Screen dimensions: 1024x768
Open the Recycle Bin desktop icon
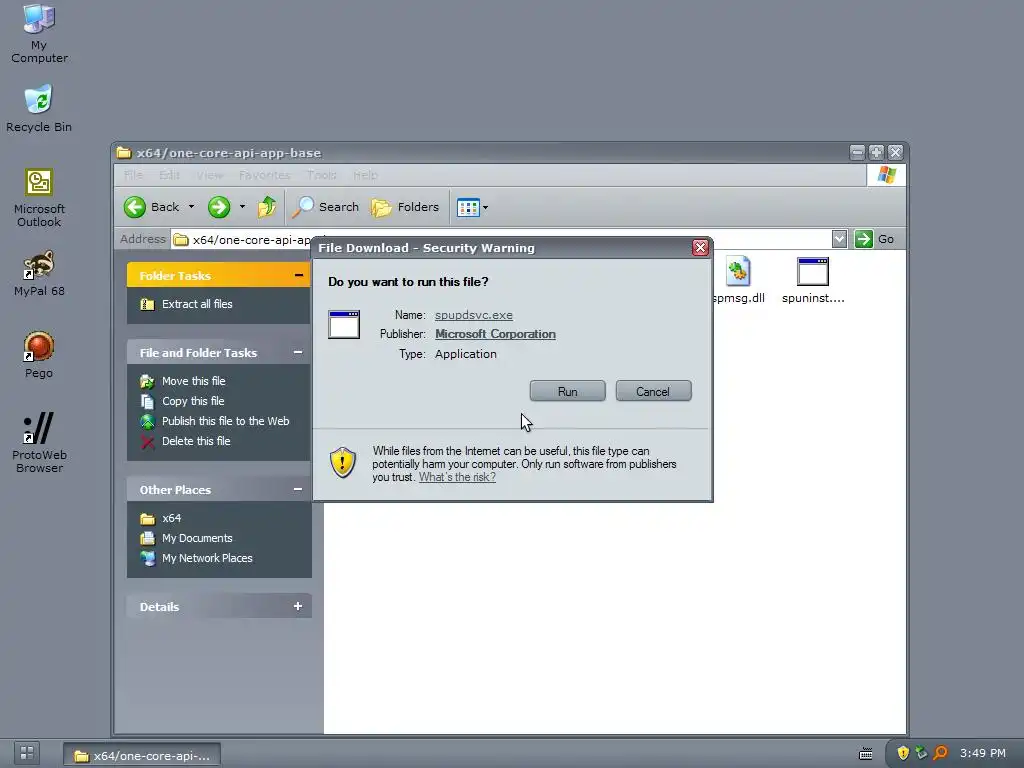point(39,109)
